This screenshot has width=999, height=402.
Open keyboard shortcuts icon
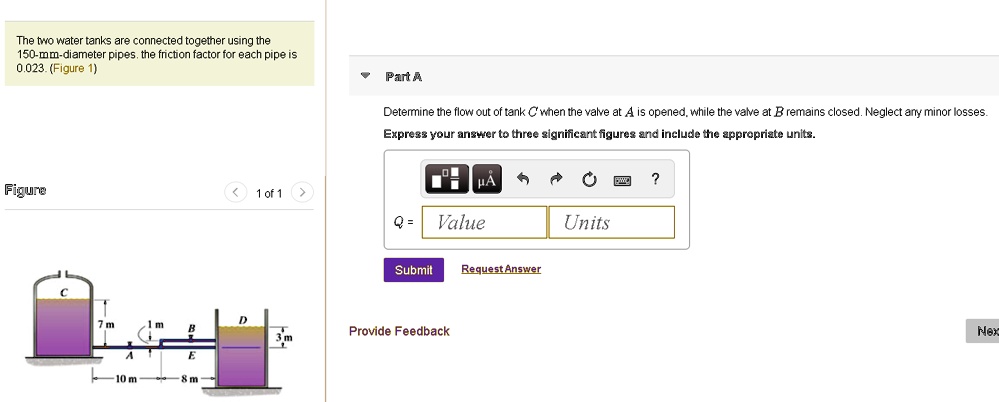[x=622, y=180]
